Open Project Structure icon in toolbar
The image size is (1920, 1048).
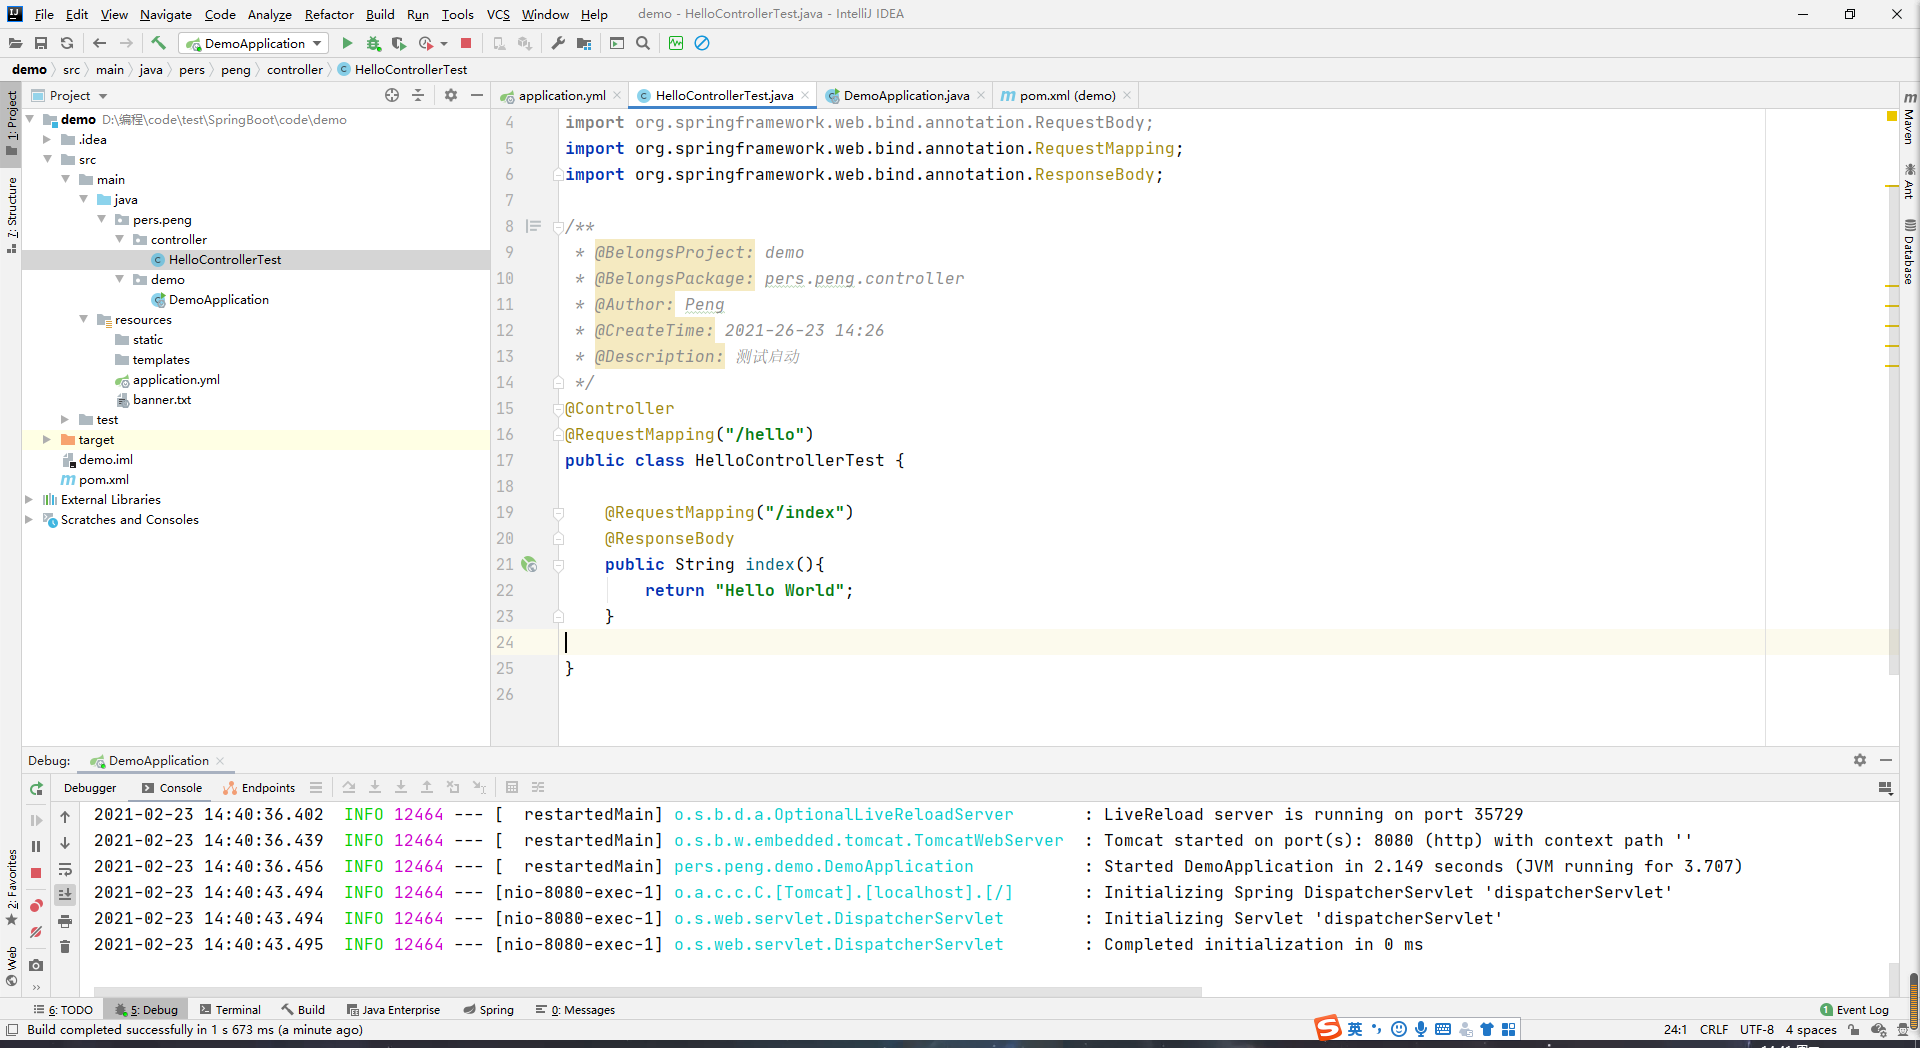pos(584,43)
